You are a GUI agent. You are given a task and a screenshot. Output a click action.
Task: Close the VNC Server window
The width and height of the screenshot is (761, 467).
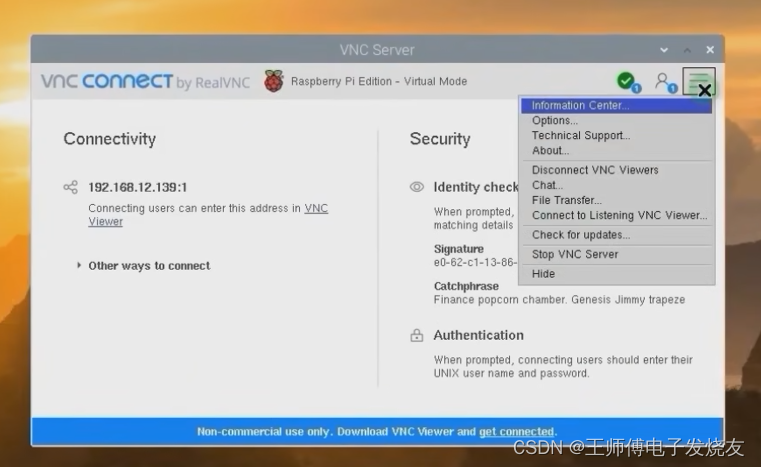[x=710, y=50]
